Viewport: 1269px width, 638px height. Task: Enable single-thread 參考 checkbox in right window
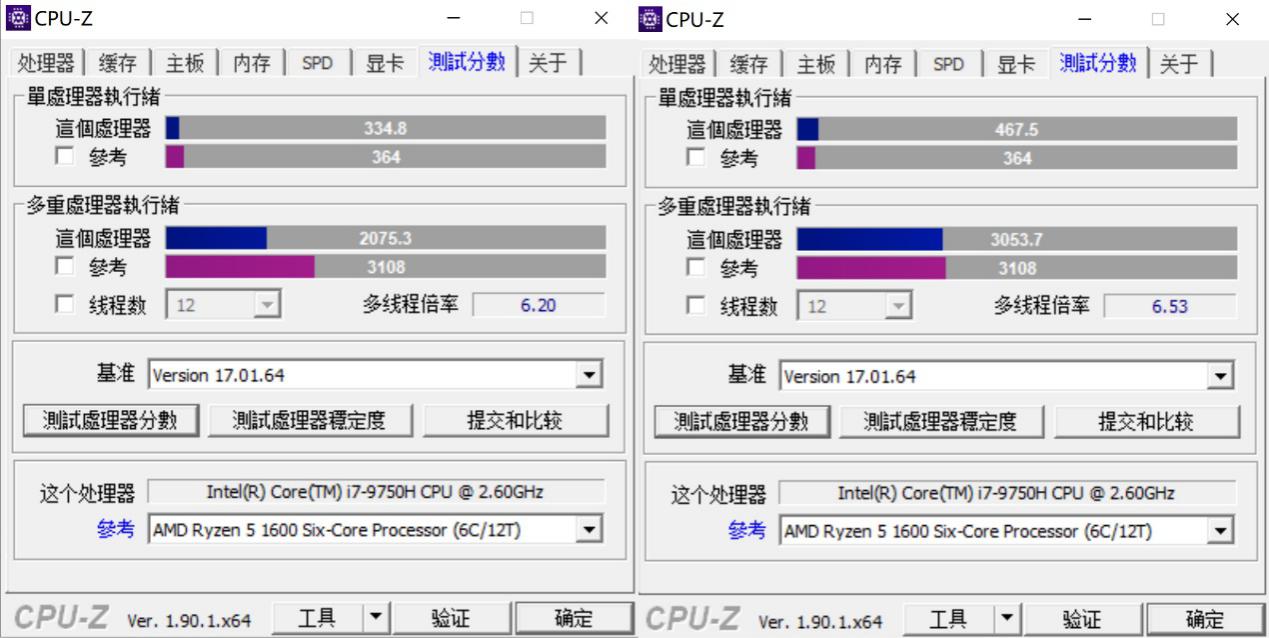click(x=696, y=157)
